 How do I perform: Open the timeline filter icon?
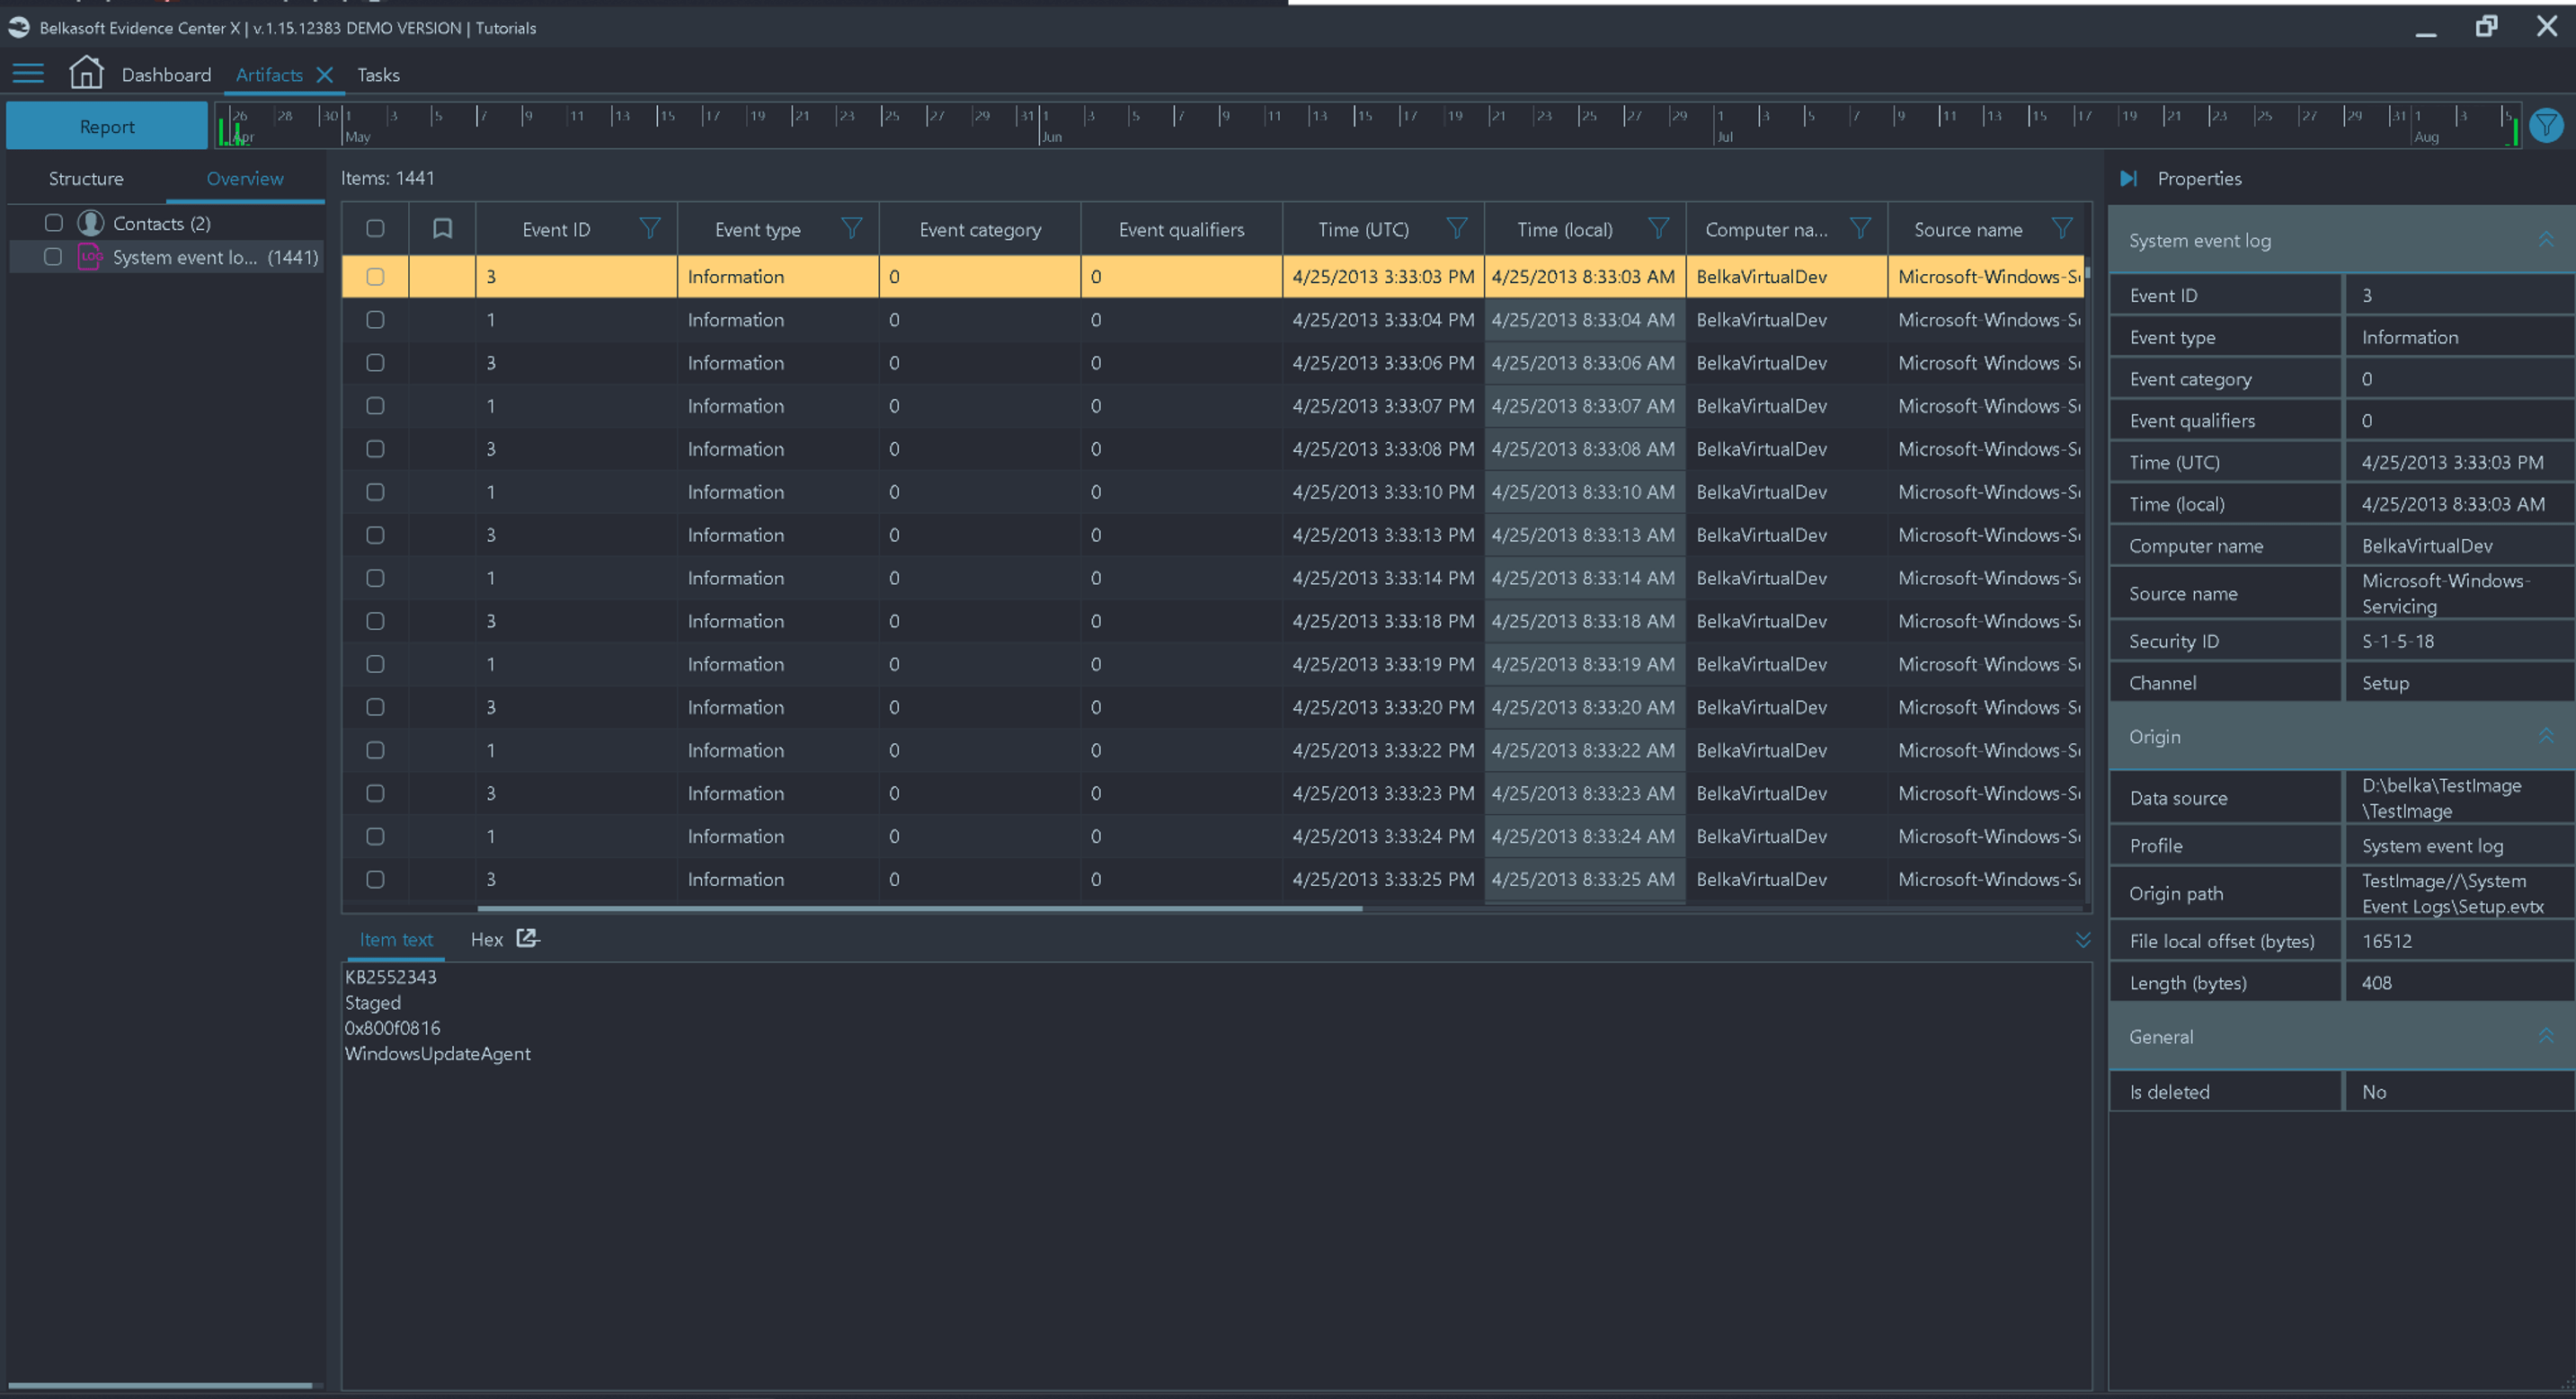[2545, 126]
